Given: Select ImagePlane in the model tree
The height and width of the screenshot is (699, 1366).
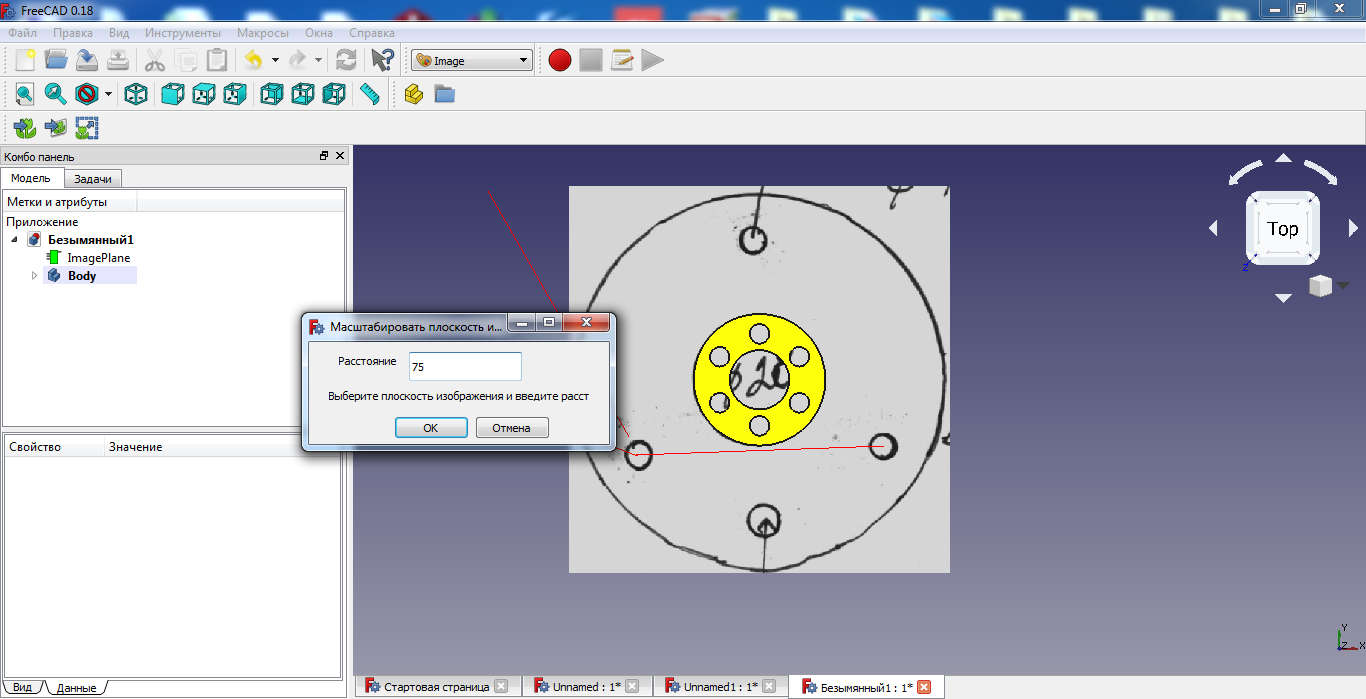Looking at the screenshot, I should pyautogui.click(x=98, y=258).
